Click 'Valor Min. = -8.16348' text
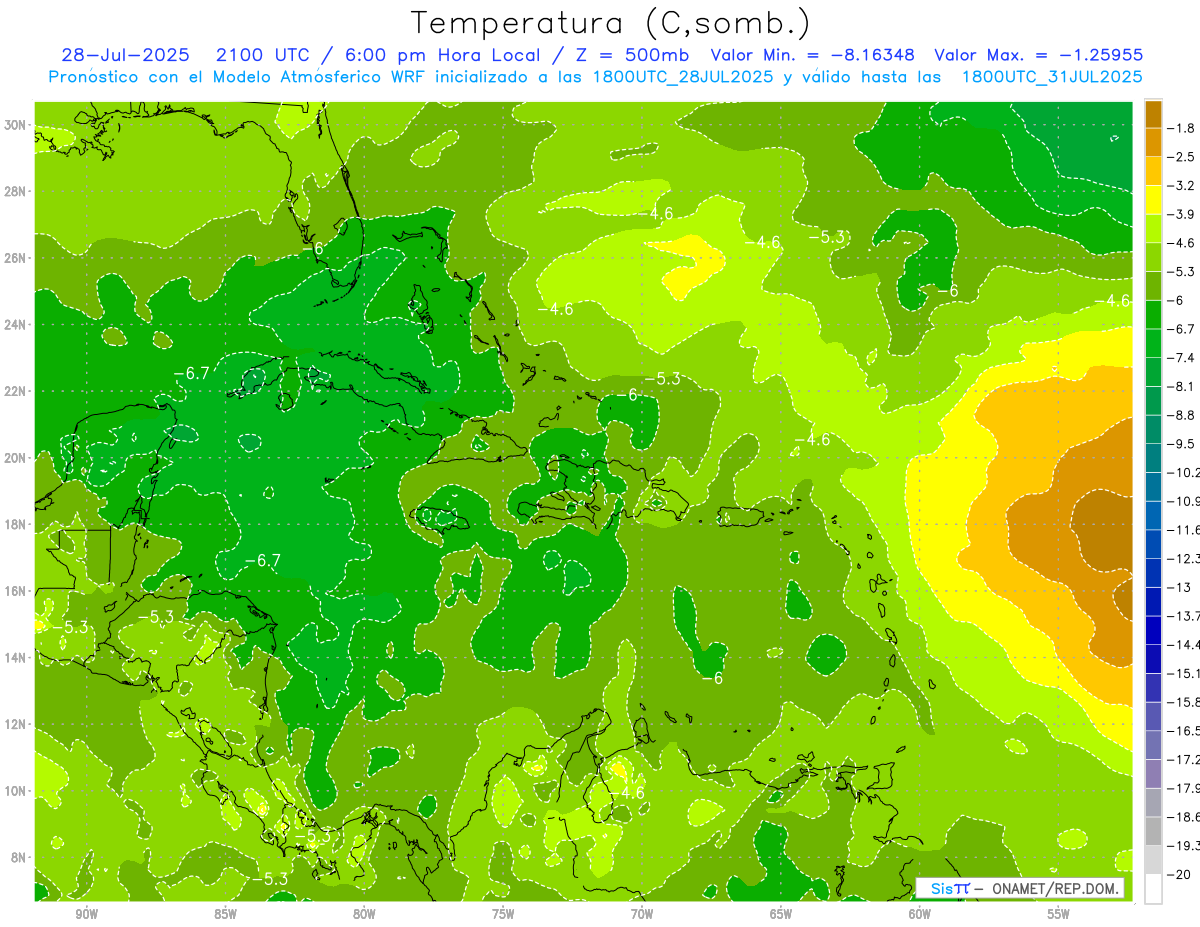This screenshot has height=927, width=1200. click(x=812, y=55)
